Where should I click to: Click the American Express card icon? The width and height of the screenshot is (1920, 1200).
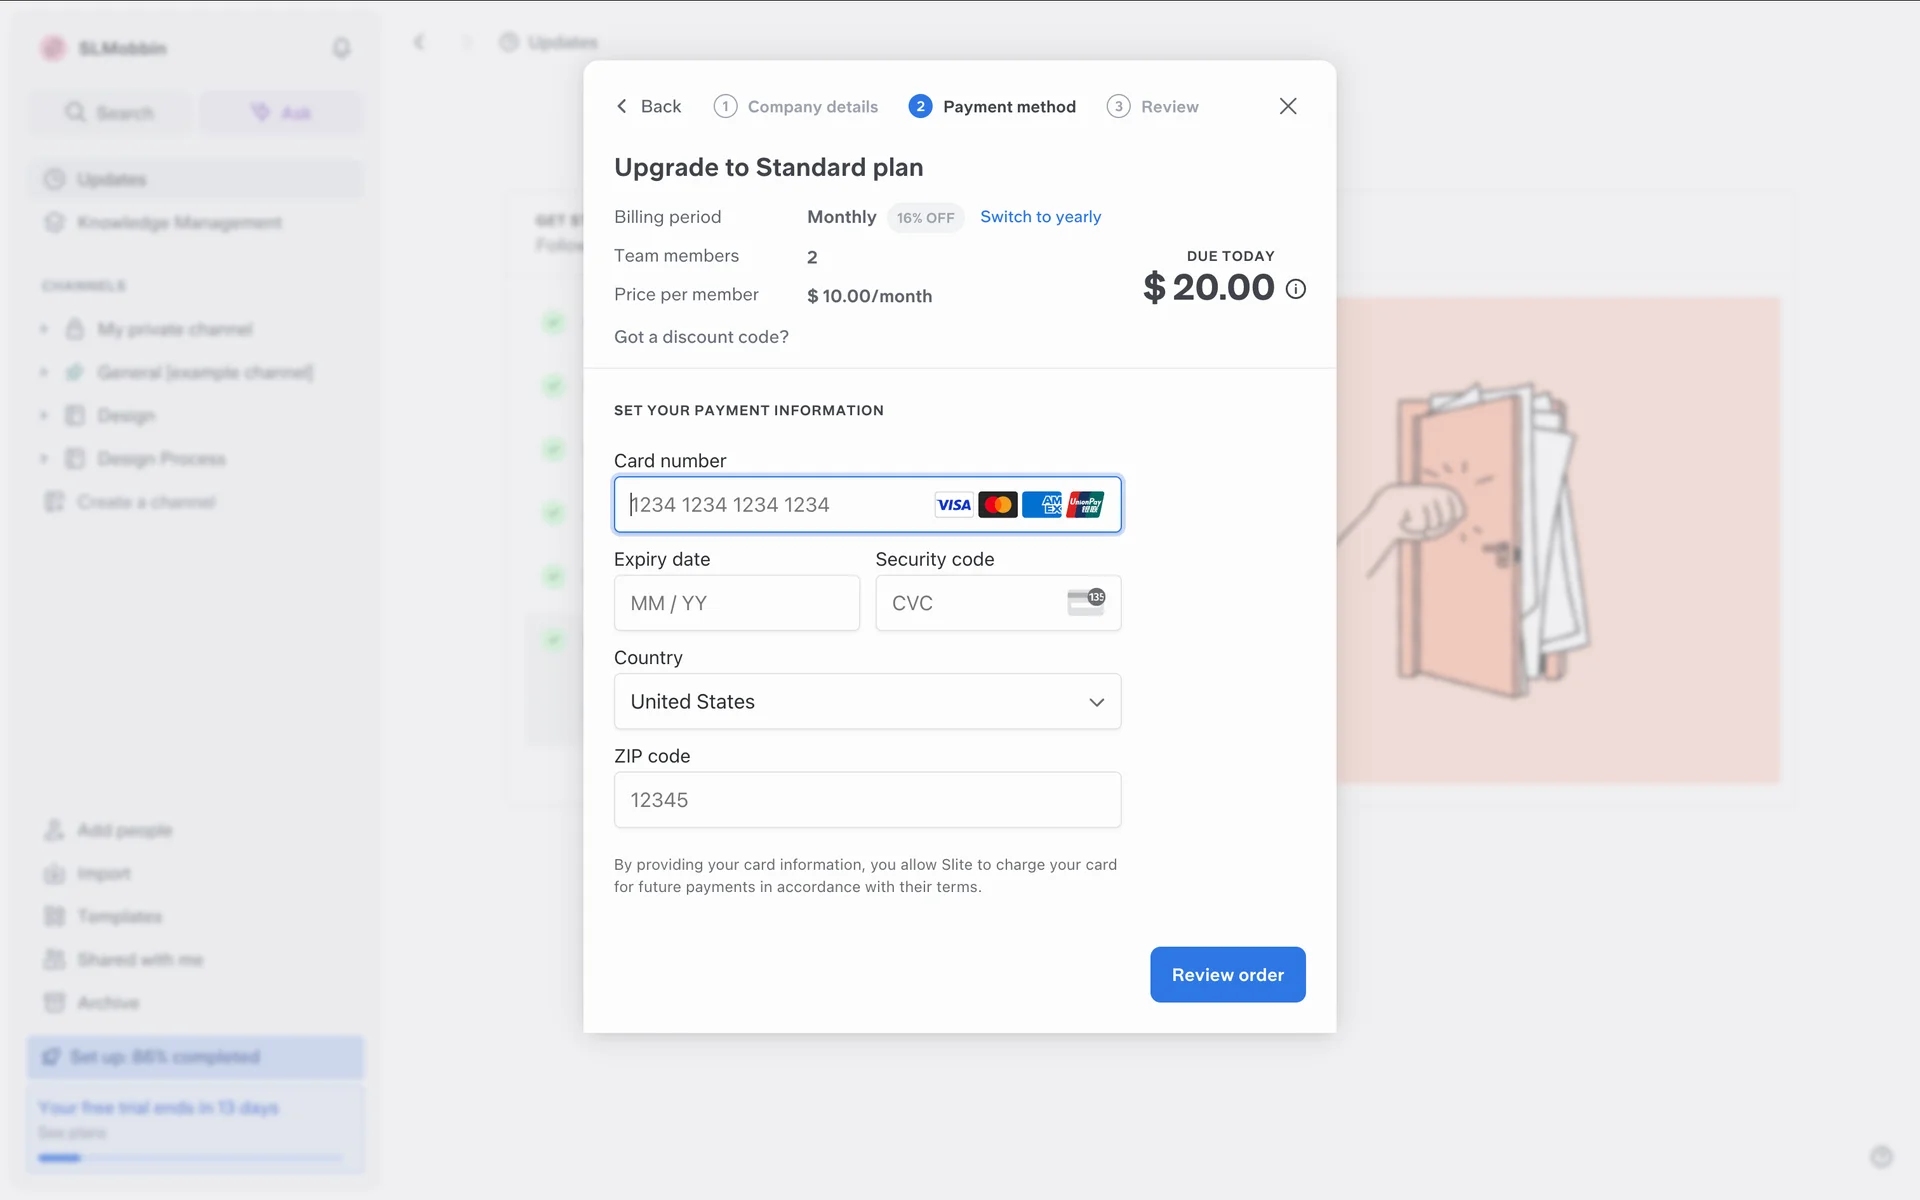1041,505
